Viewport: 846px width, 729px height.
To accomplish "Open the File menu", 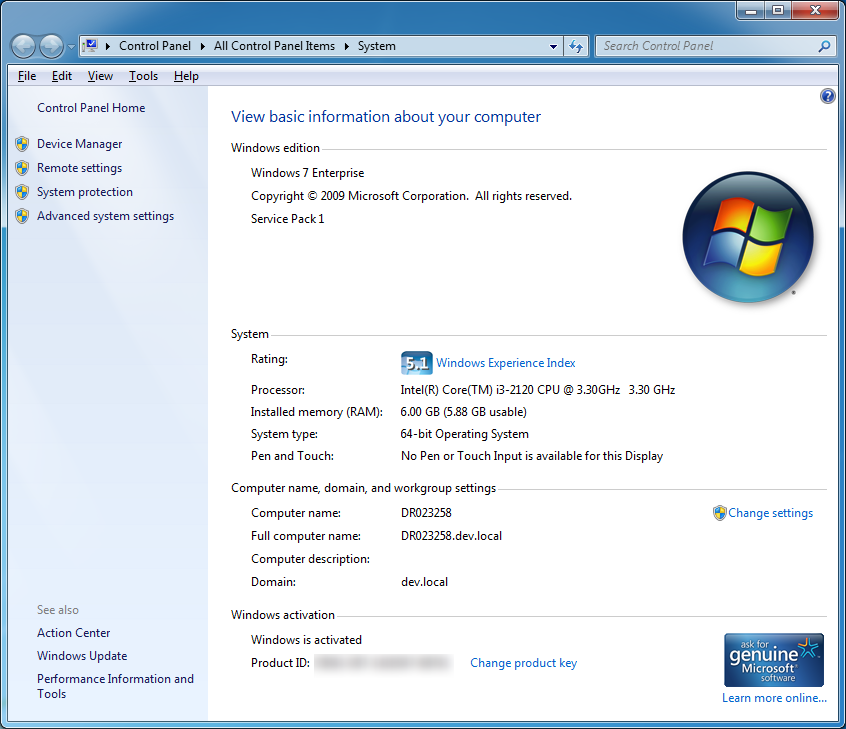I will tap(27, 76).
